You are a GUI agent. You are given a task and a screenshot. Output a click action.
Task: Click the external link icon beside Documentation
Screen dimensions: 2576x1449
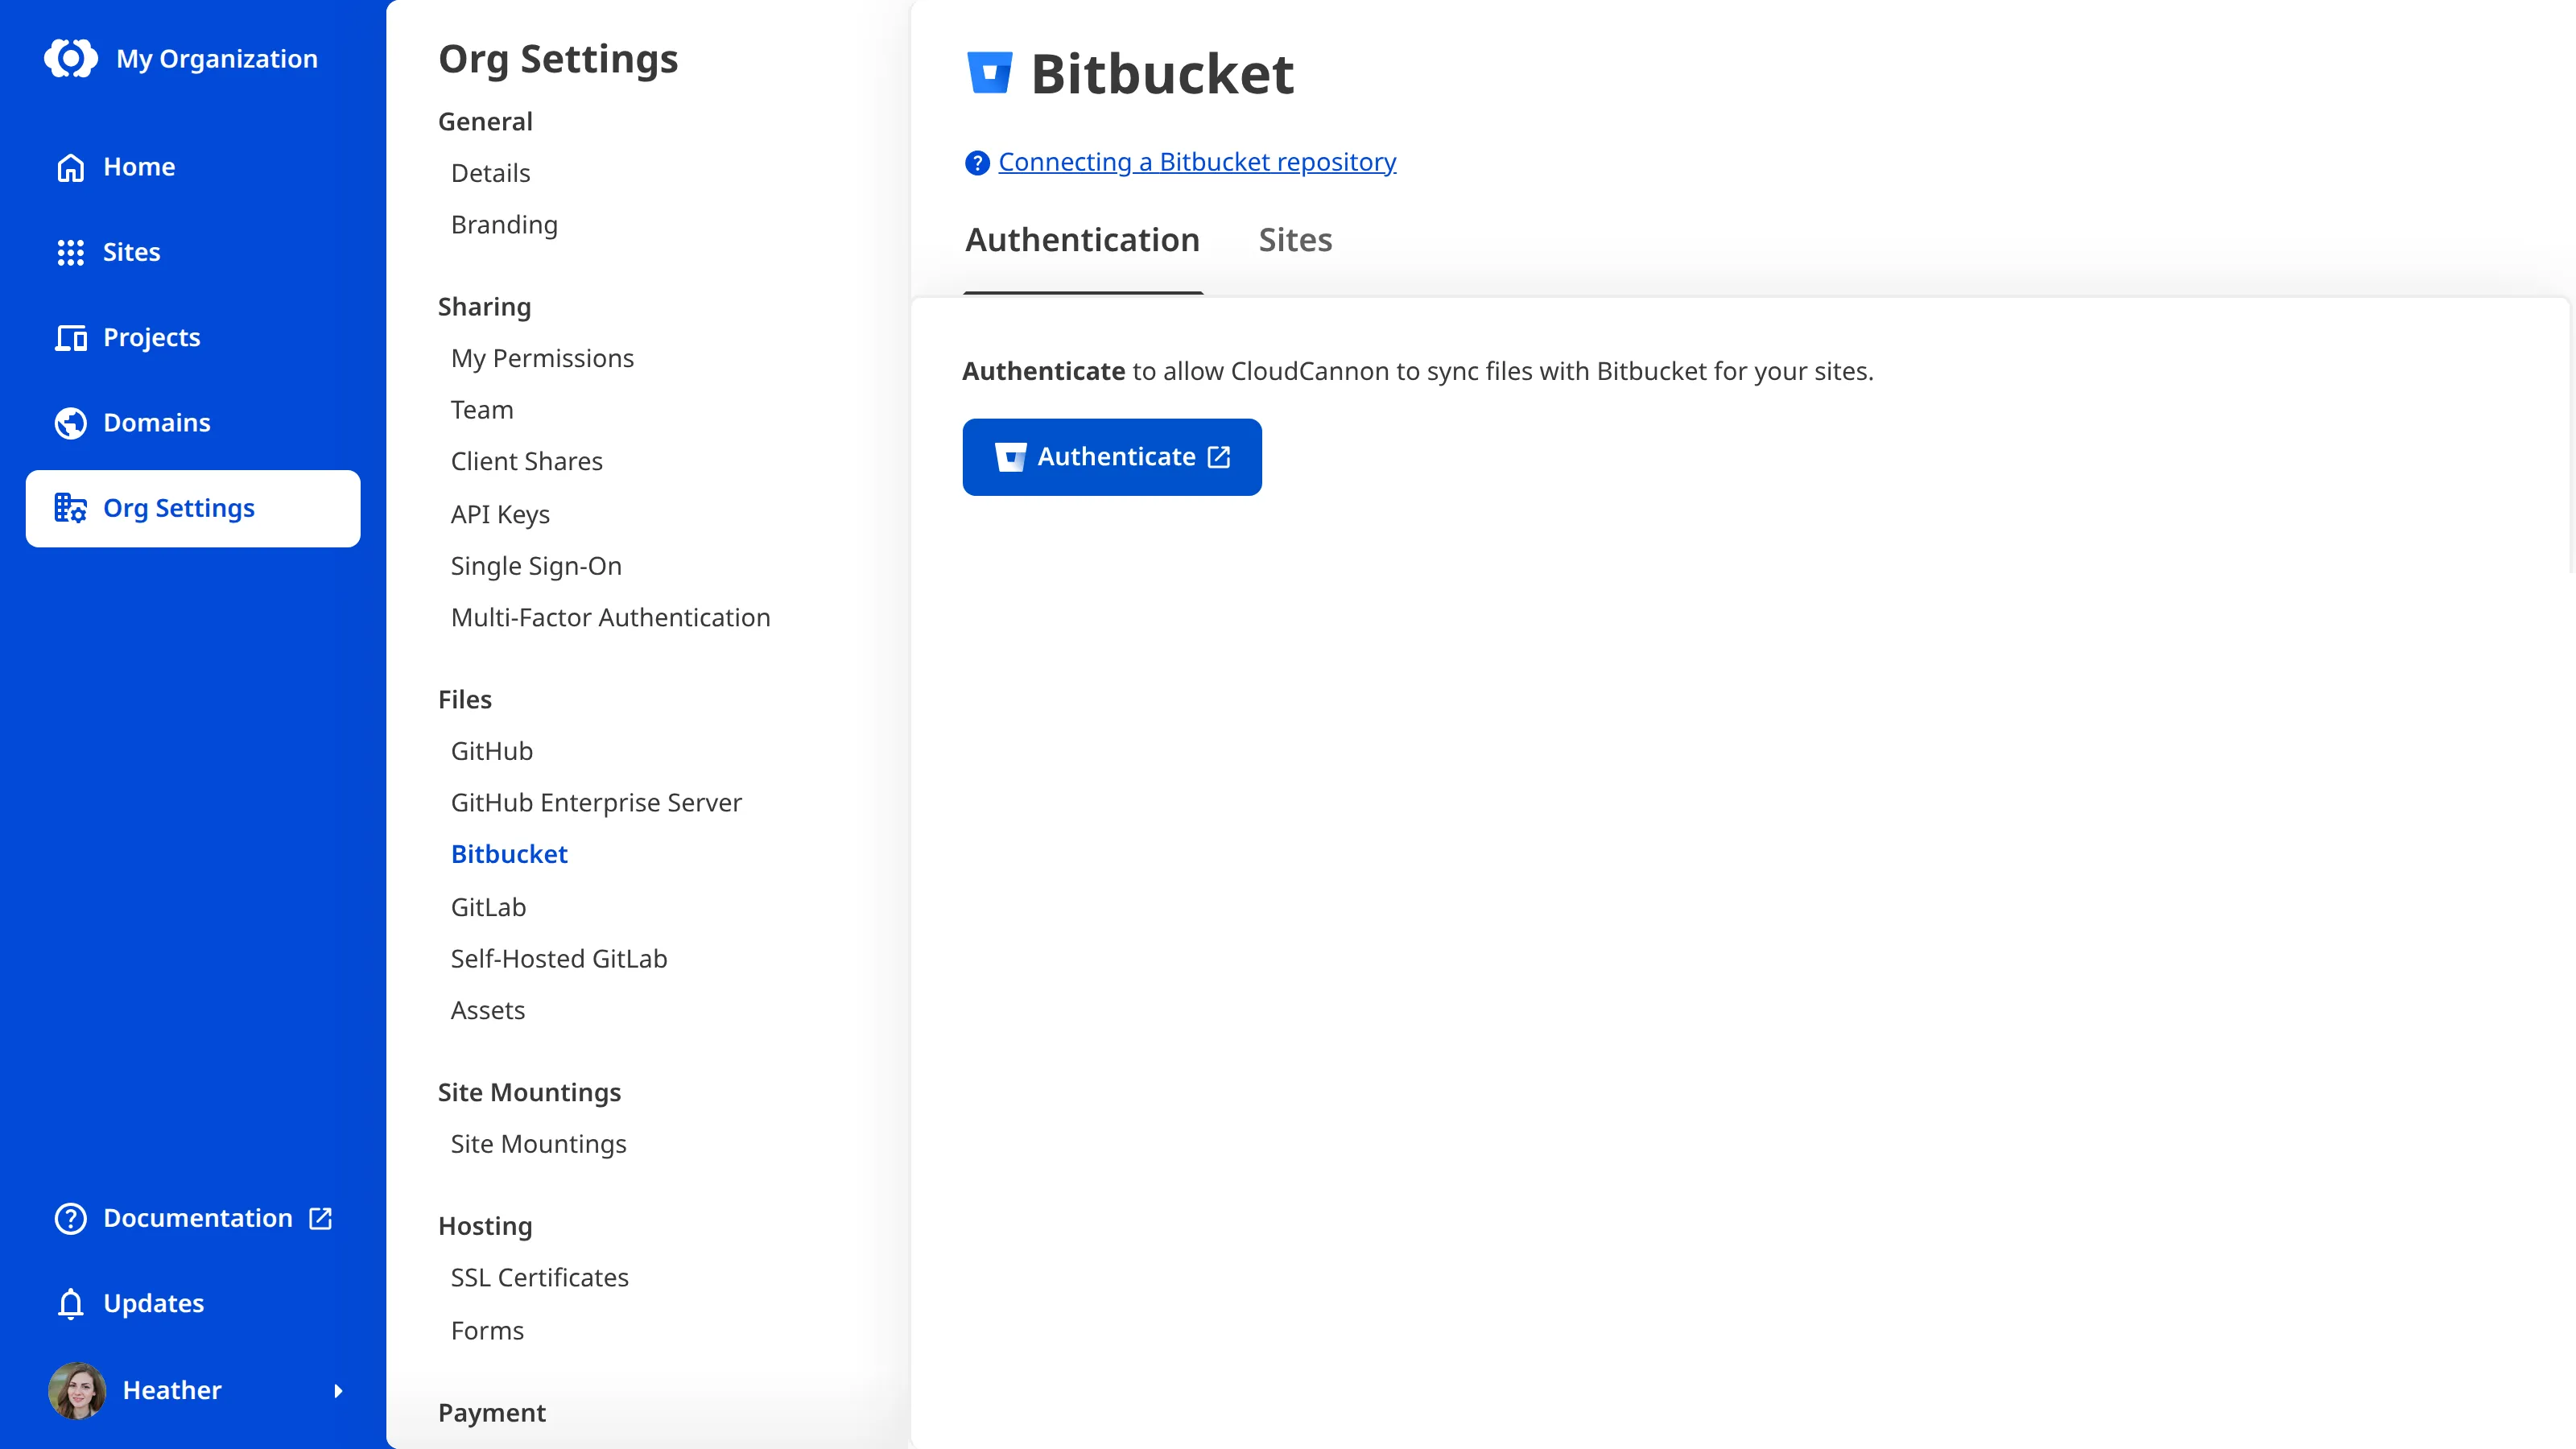pyautogui.click(x=320, y=1218)
